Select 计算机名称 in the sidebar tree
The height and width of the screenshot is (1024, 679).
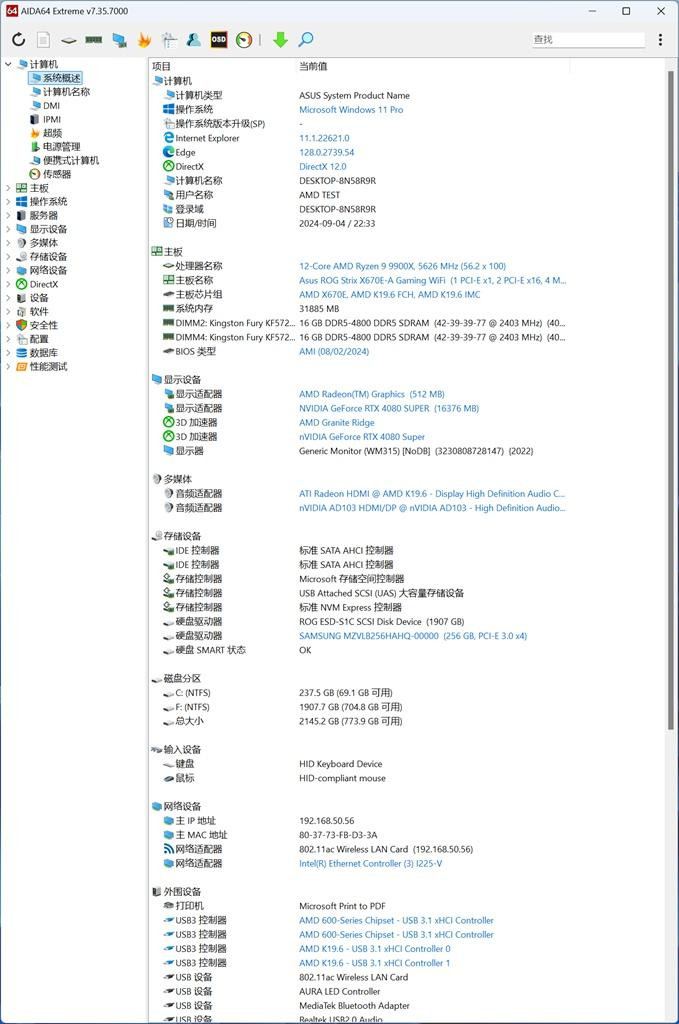coord(59,91)
